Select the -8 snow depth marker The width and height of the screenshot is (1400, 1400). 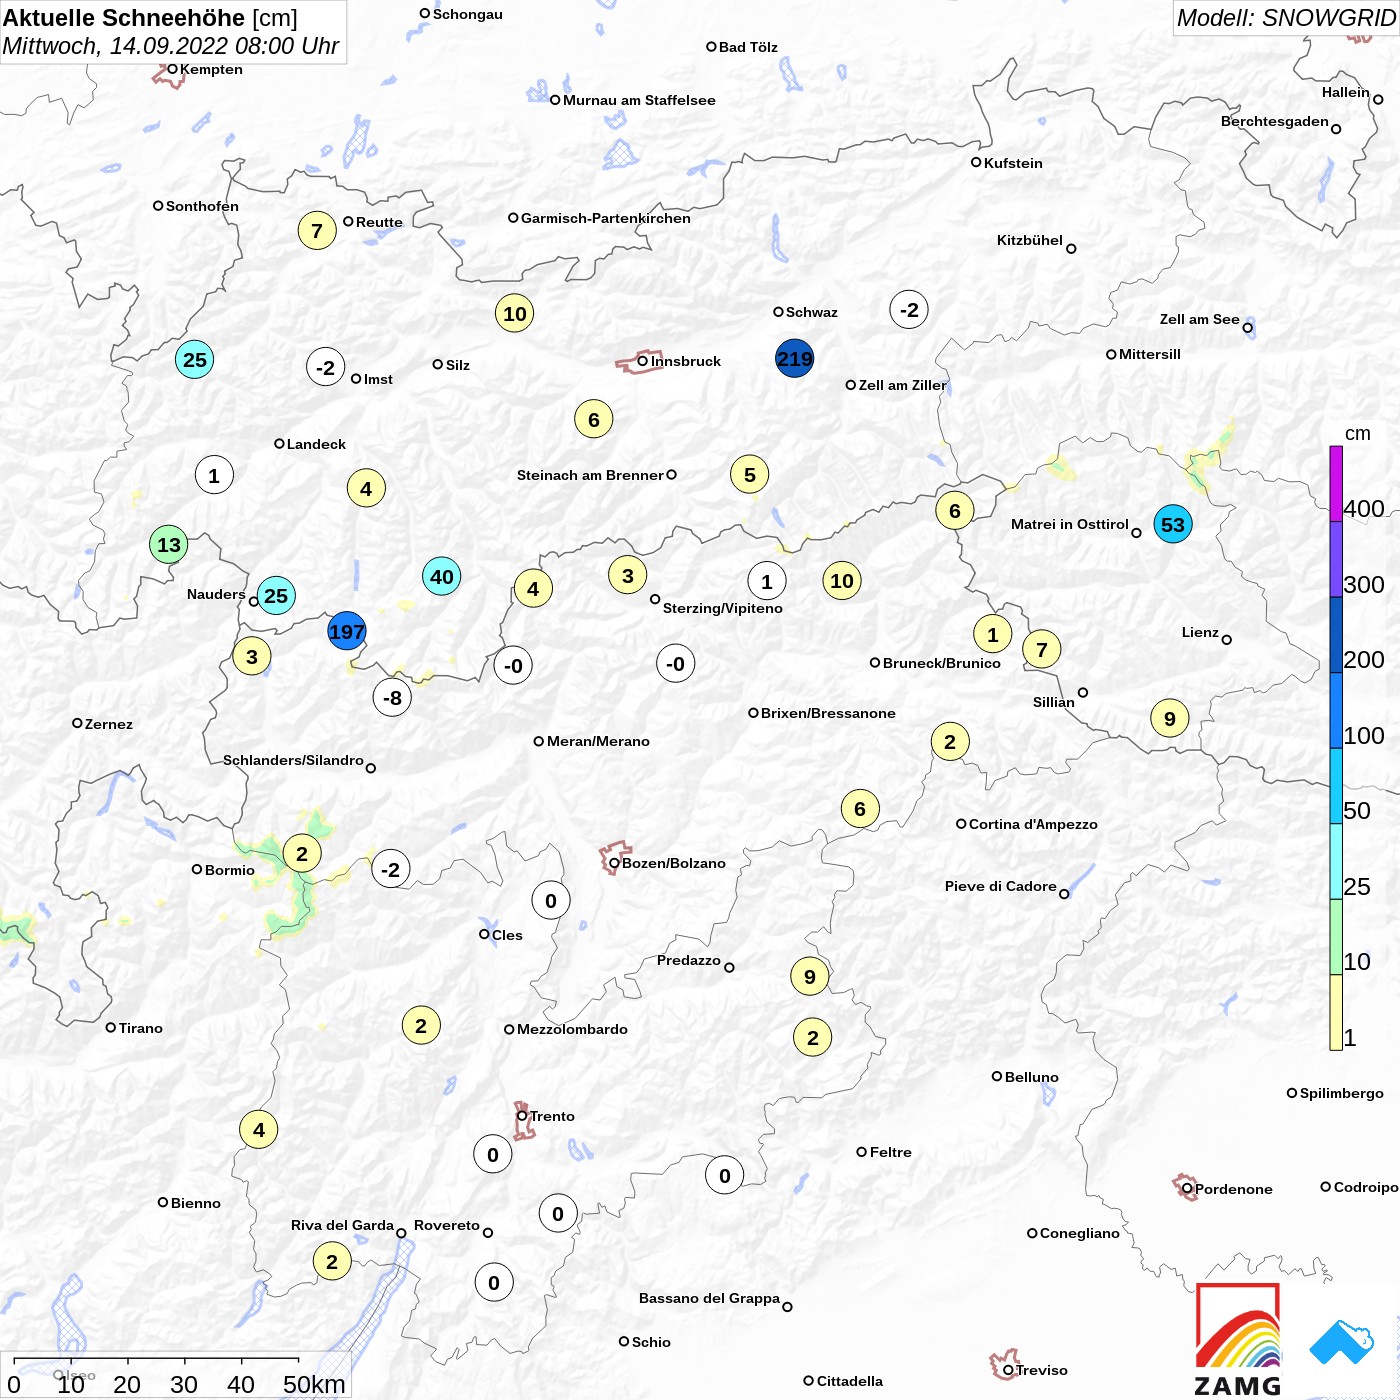tap(392, 698)
